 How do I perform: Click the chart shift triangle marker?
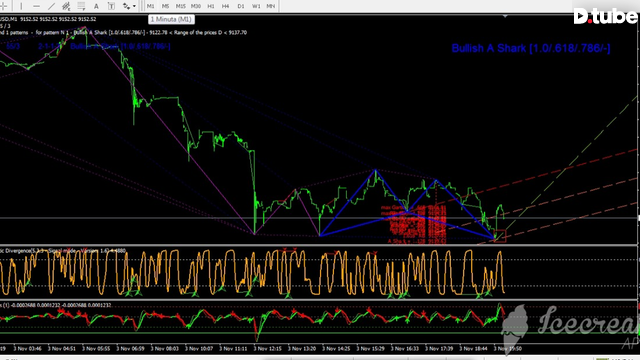point(505,16)
